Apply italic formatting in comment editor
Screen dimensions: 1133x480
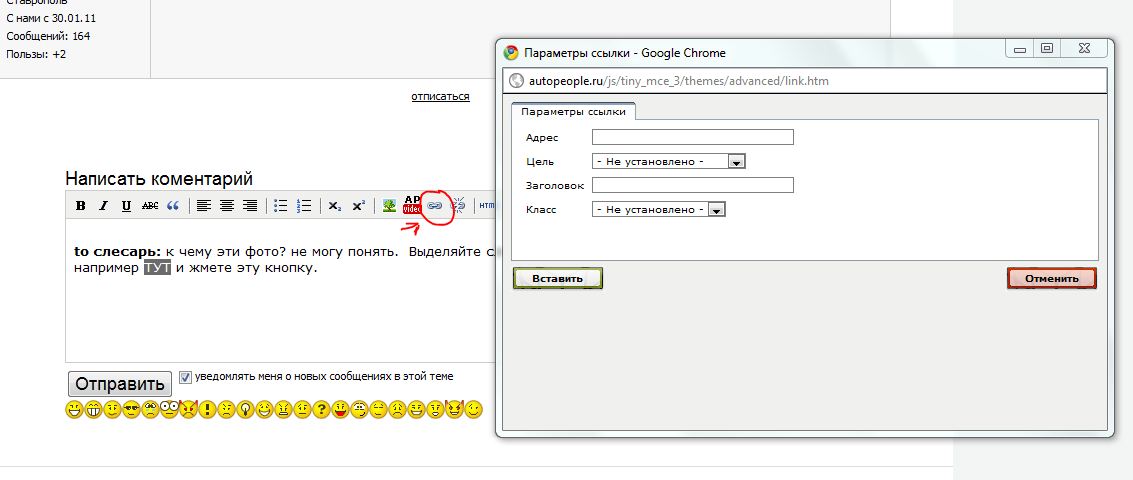(x=103, y=206)
